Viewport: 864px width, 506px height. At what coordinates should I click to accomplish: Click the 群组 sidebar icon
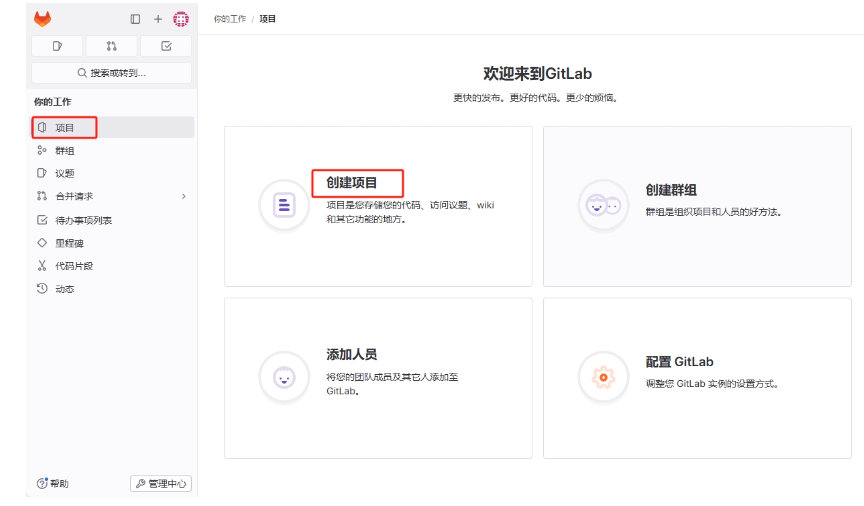42,150
